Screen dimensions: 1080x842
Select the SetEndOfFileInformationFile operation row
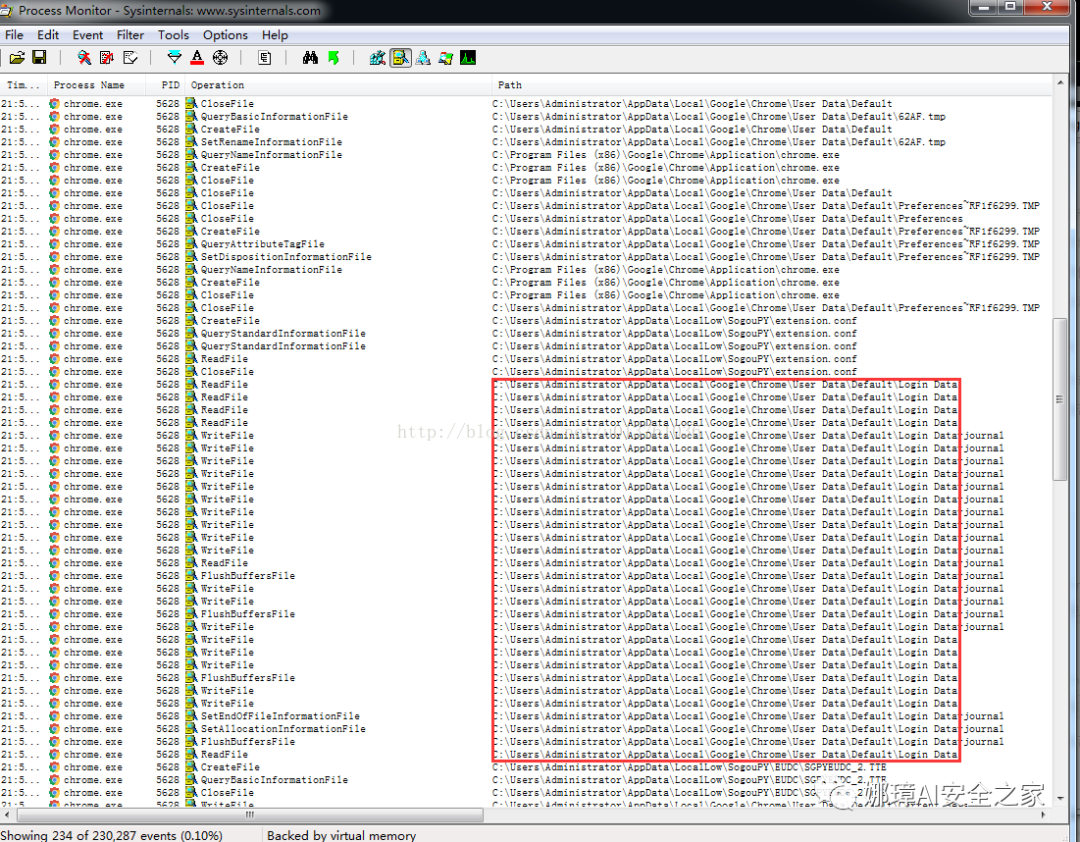click(526, 716)
